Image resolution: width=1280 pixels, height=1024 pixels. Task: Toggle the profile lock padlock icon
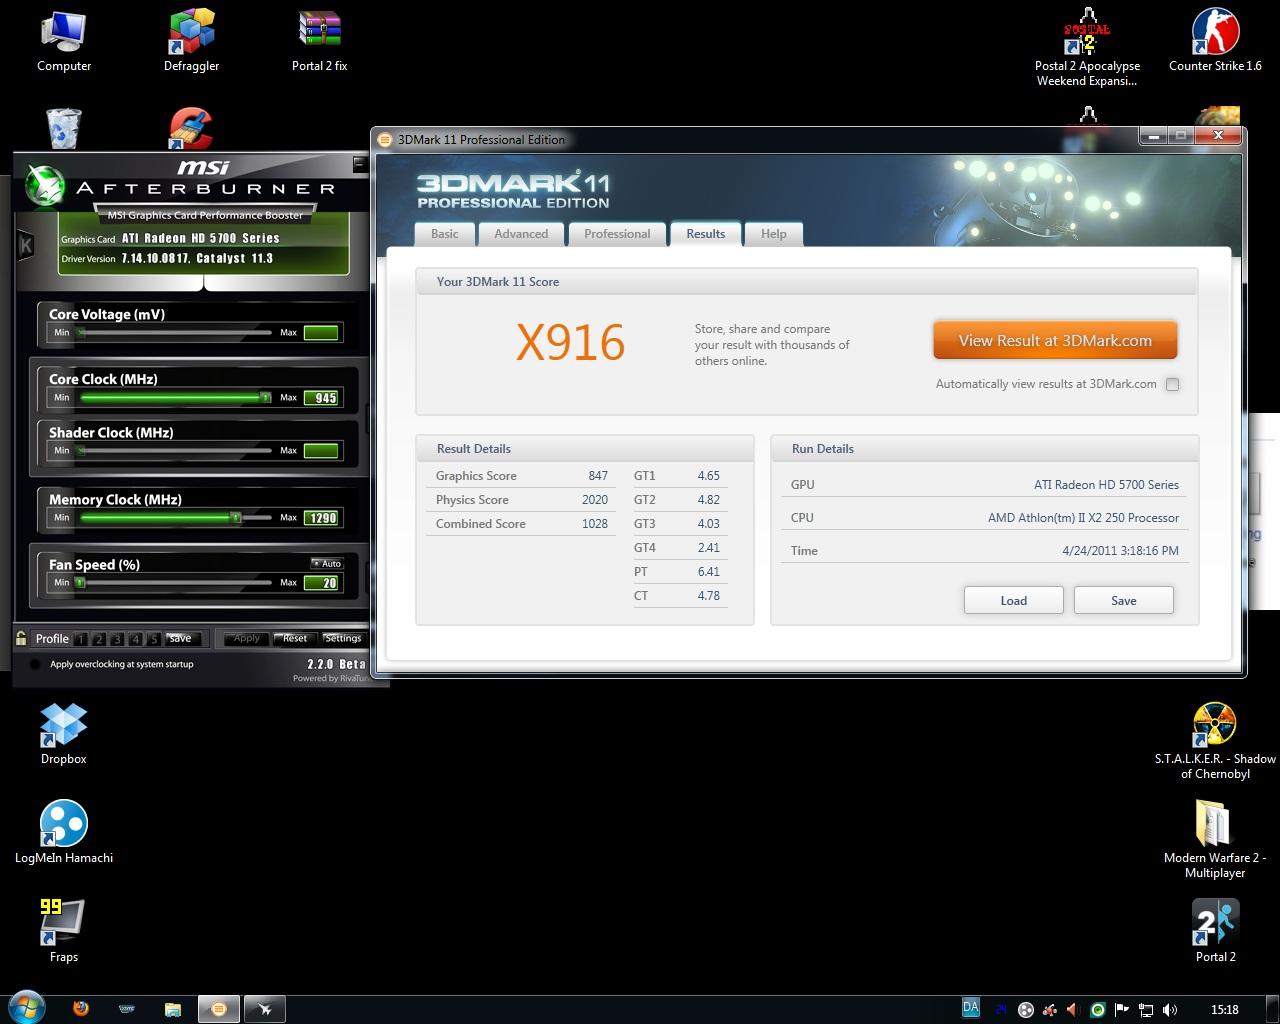tap(21, 638)
